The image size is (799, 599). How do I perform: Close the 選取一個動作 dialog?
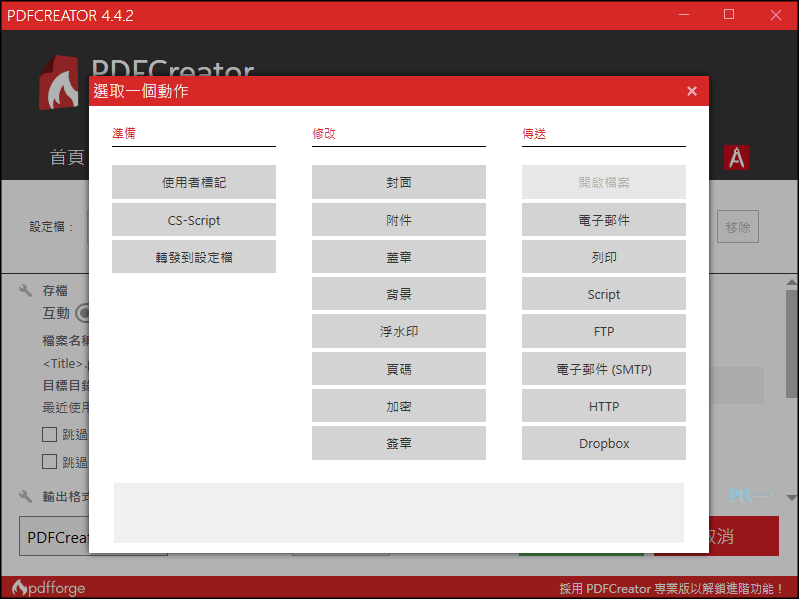pos(691,91)
